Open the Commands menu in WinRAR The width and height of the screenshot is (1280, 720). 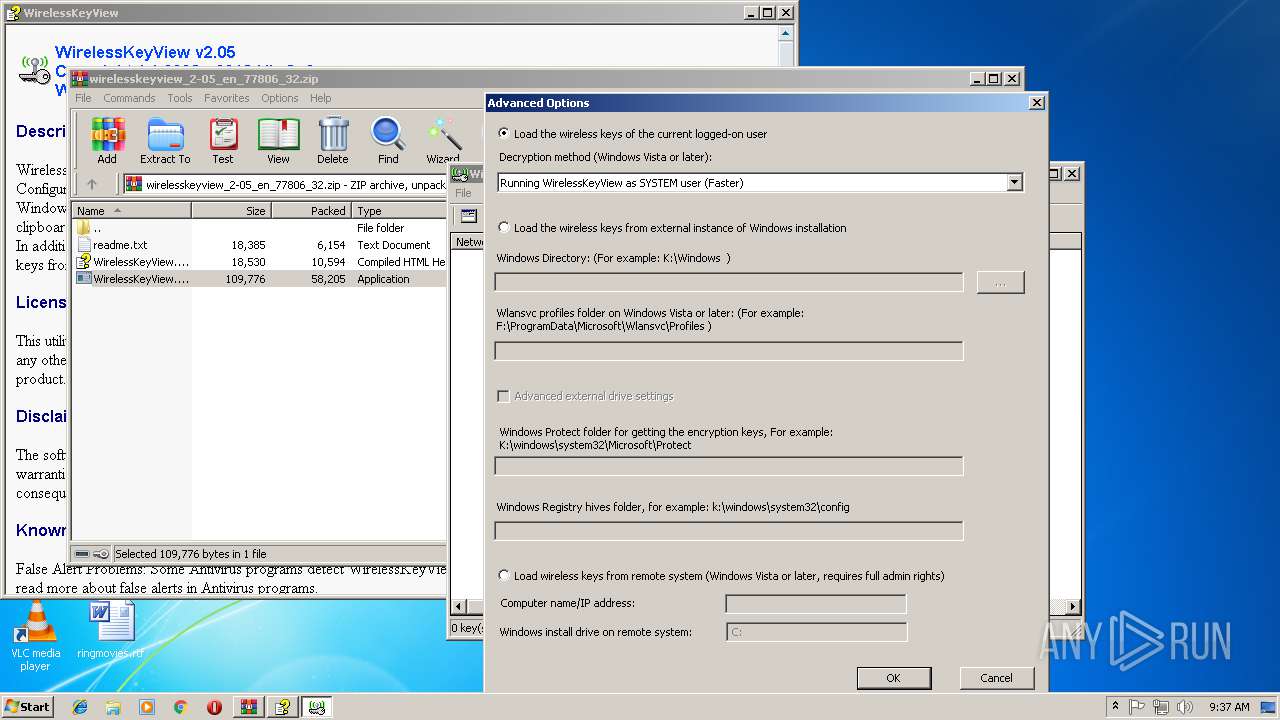tap(129, 98)
